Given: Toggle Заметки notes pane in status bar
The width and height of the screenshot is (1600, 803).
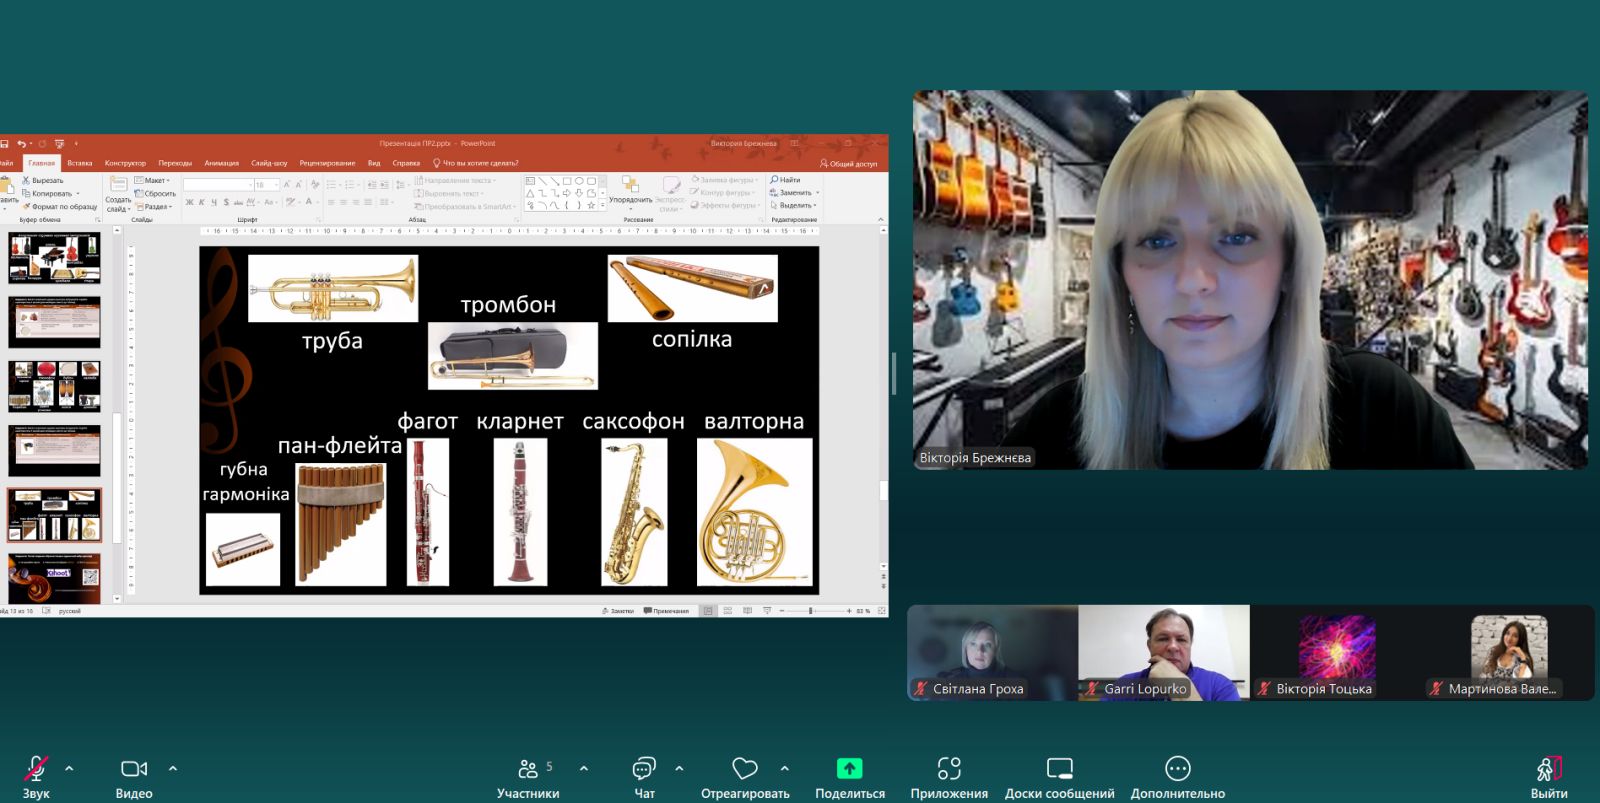Looking at the screenshot, I should 618,610.
